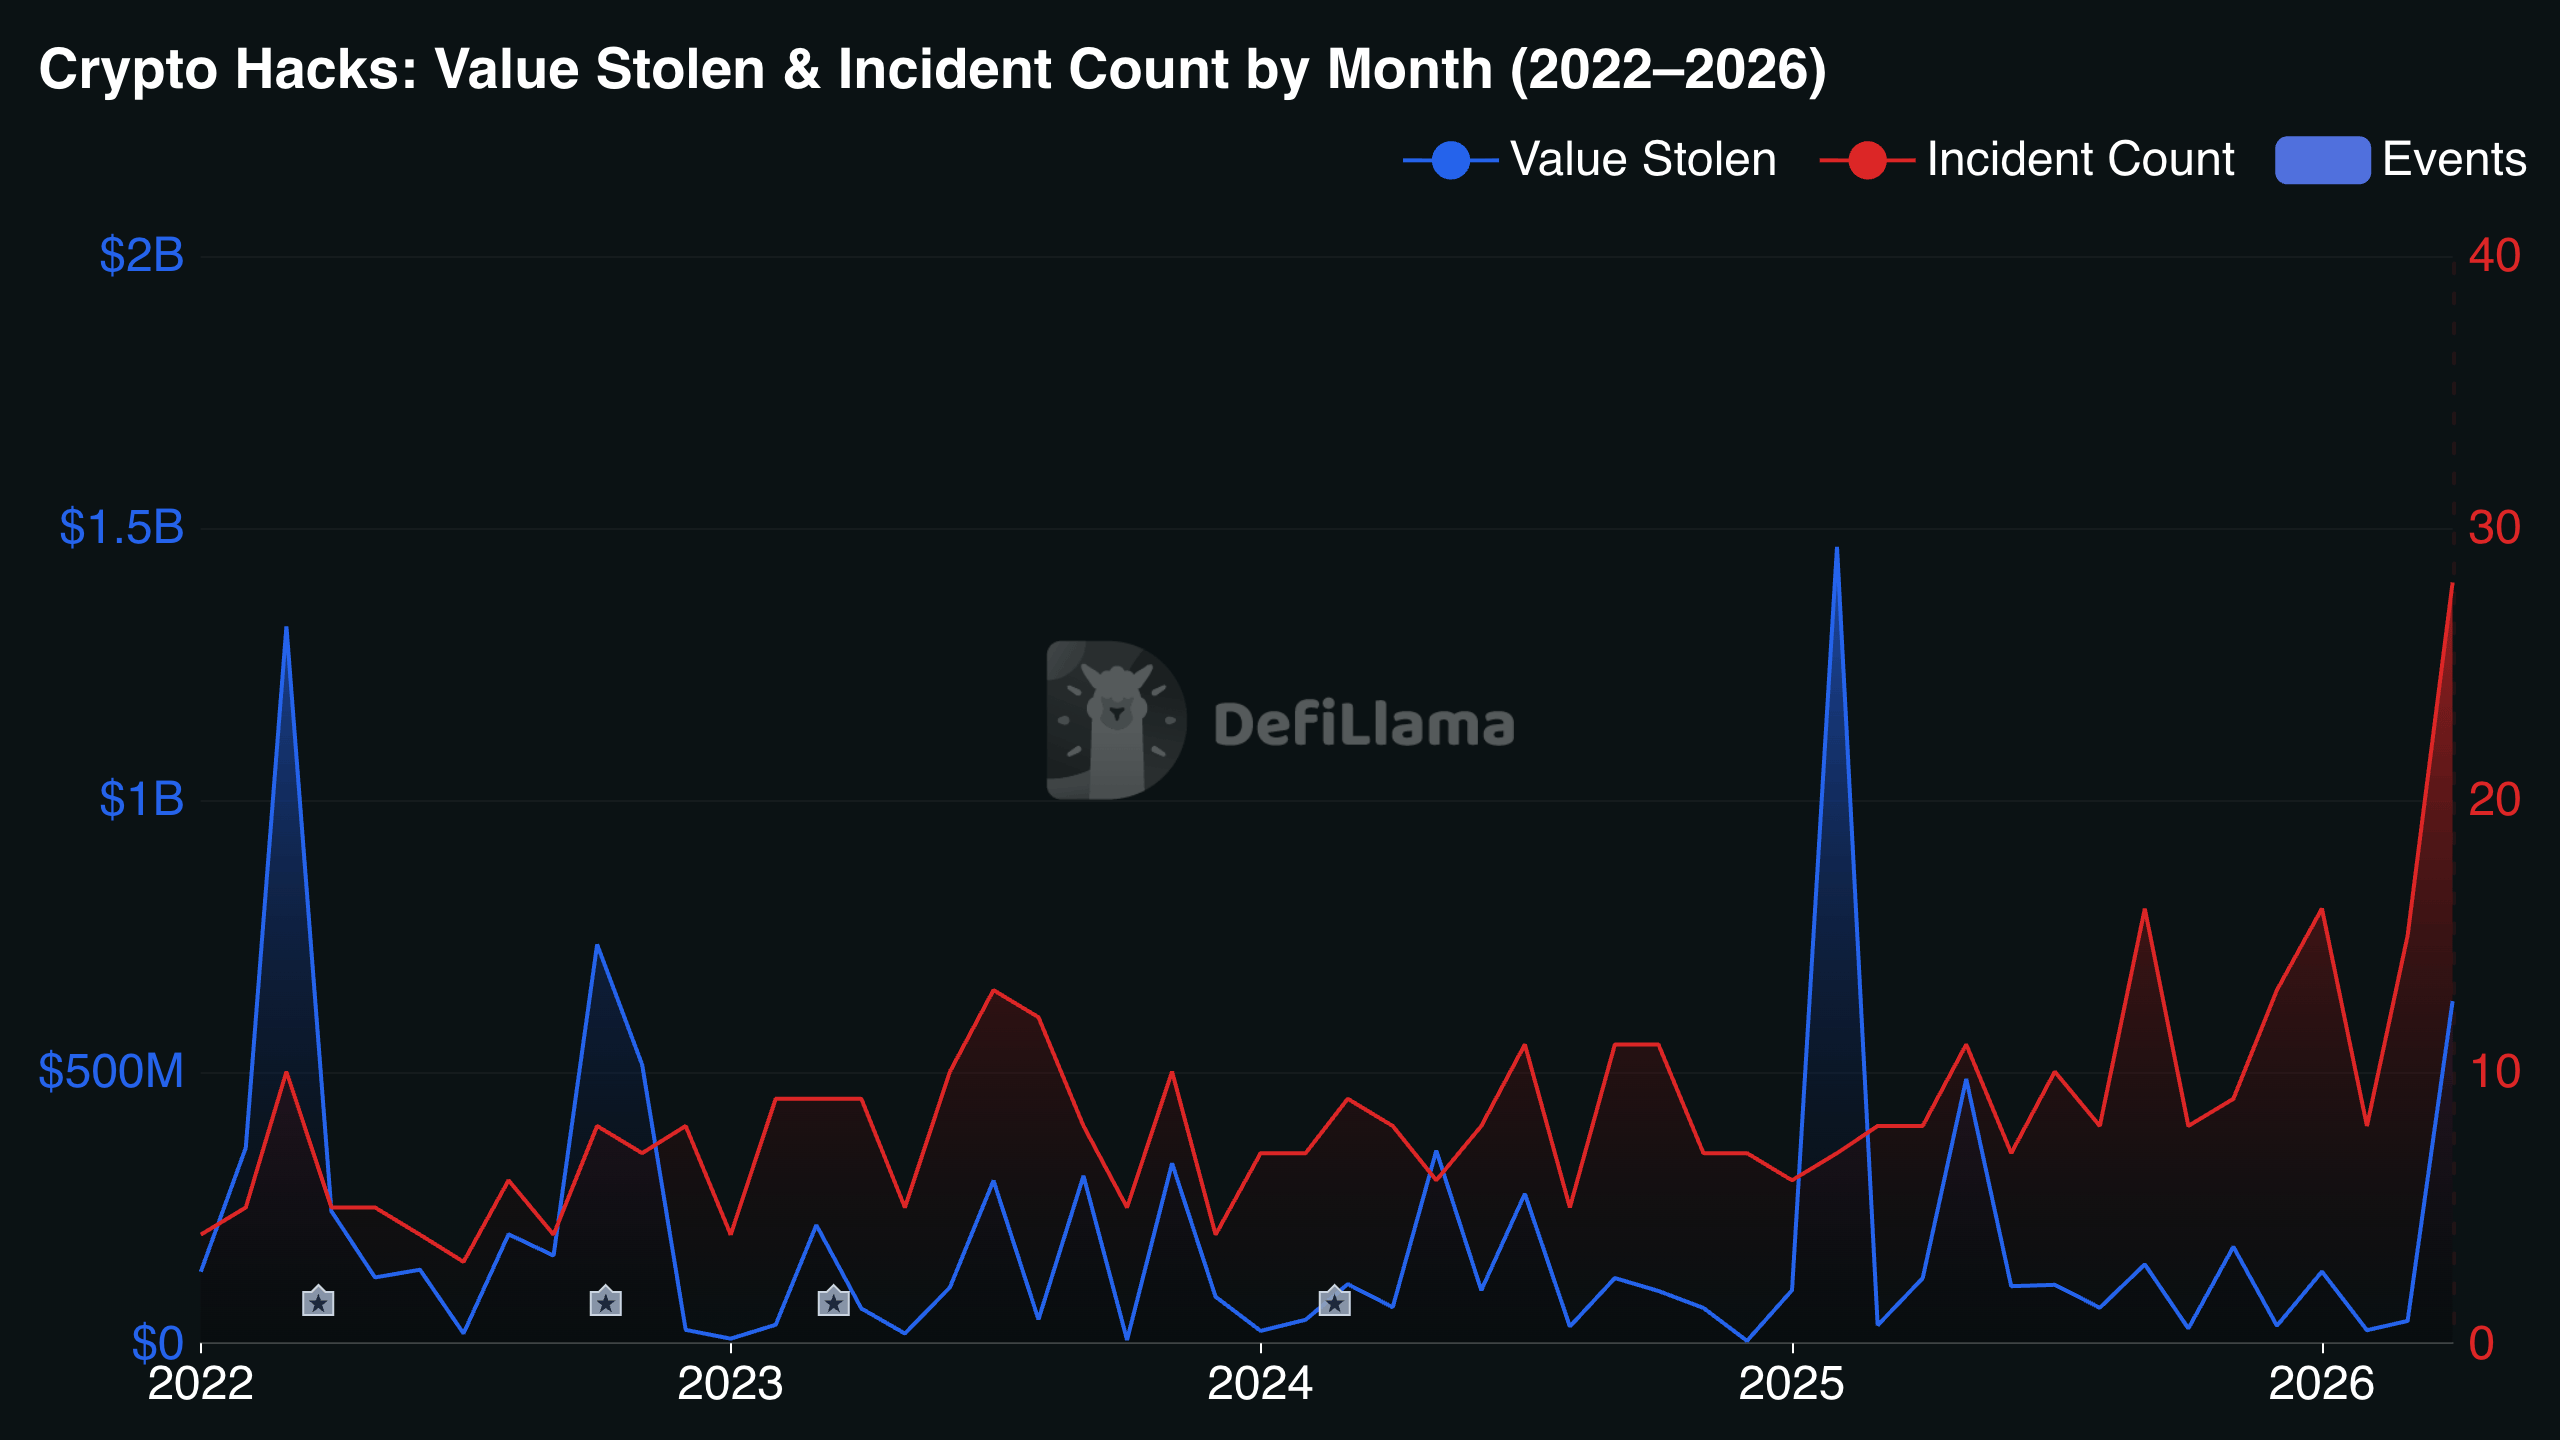Click the final Incident Count point in 2026
Viewport: 2560px width, 1440px height.
[2452, 584]
